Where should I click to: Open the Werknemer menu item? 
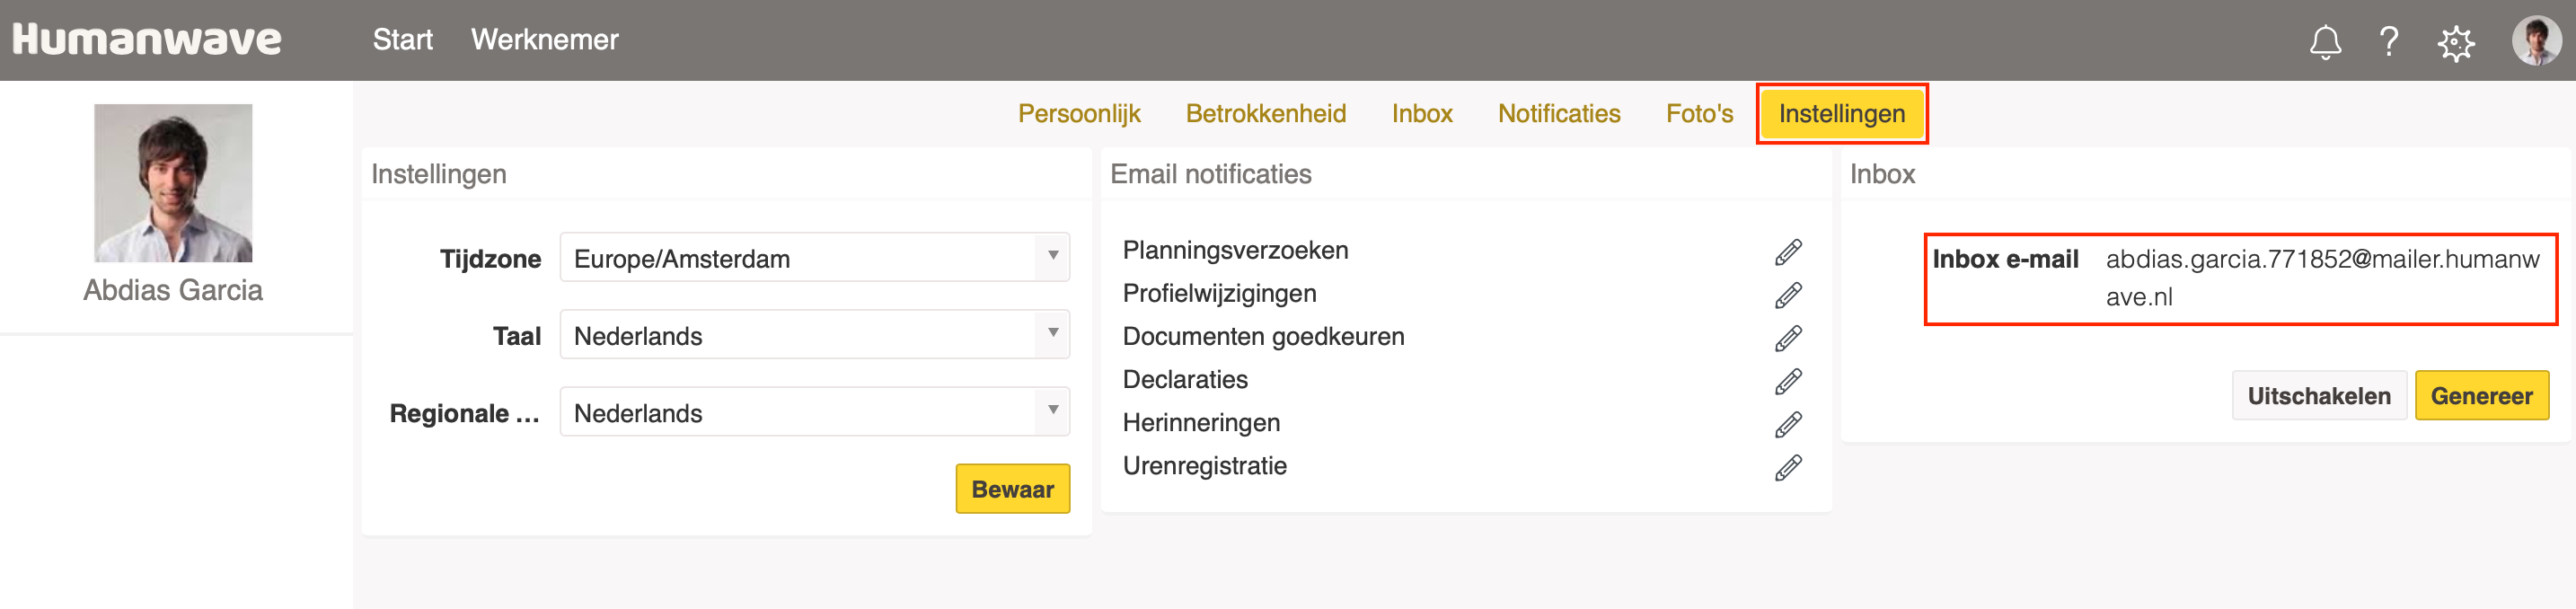click(x=545, y=40)
